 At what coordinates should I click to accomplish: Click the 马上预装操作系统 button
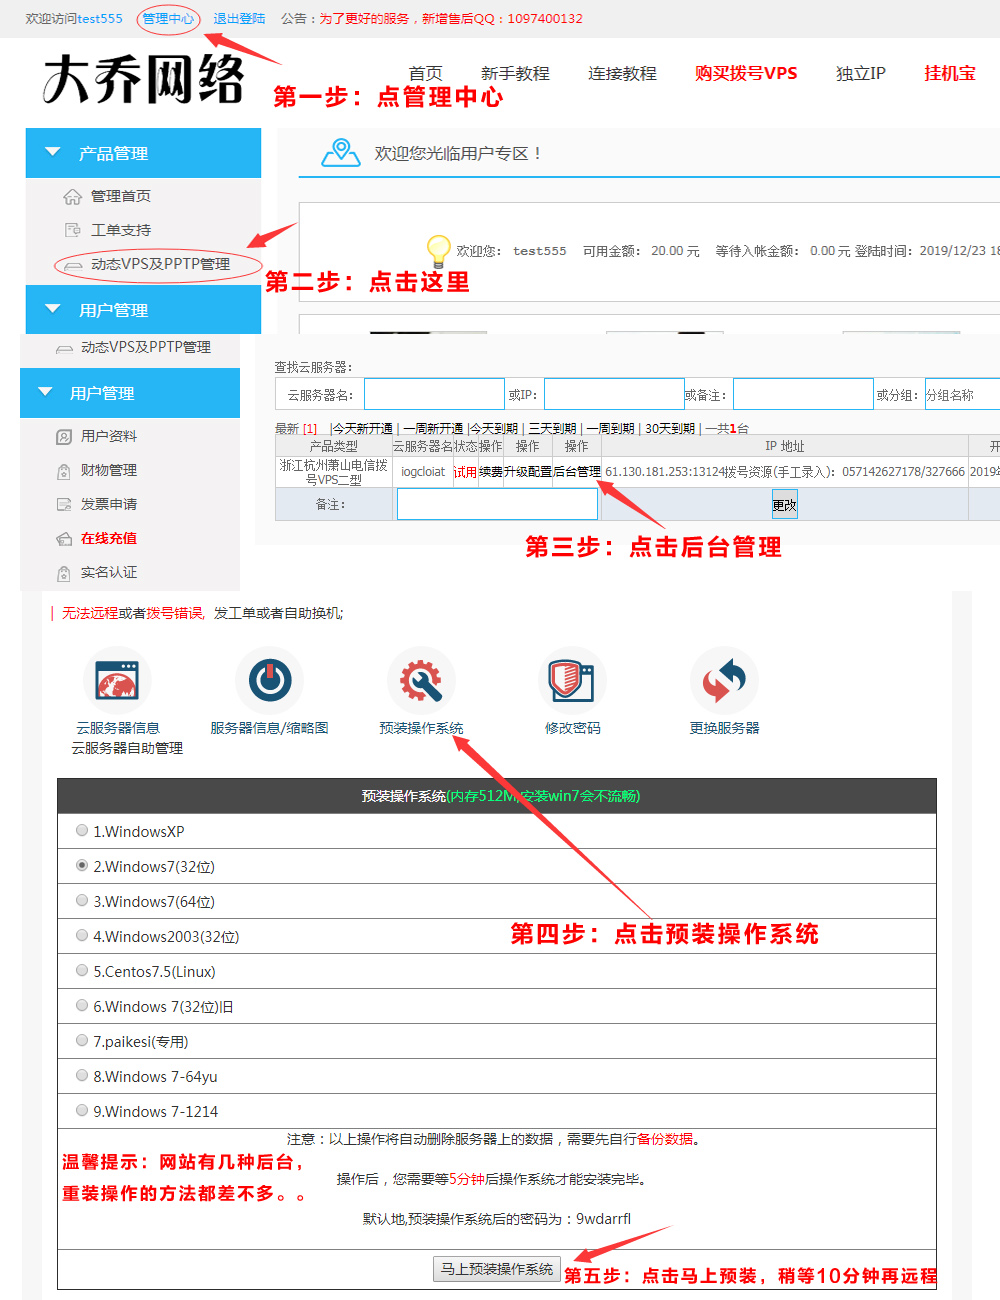497,1269
